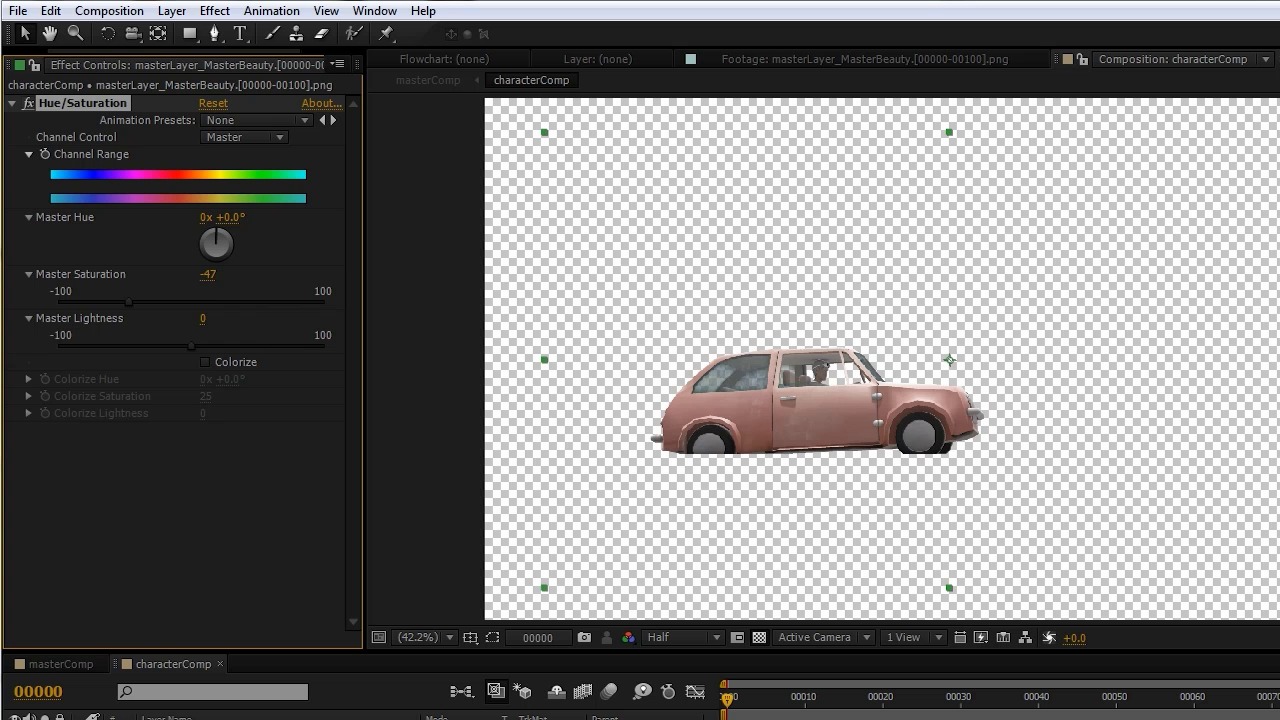
Task: Select the Pan Behind anchor point tool
Action: point(158,33)
